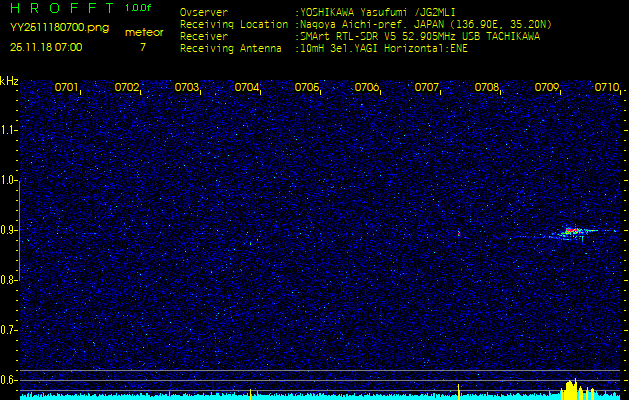Click the 0701 time marker
This screenshot has height=400, width=629.
67,88
